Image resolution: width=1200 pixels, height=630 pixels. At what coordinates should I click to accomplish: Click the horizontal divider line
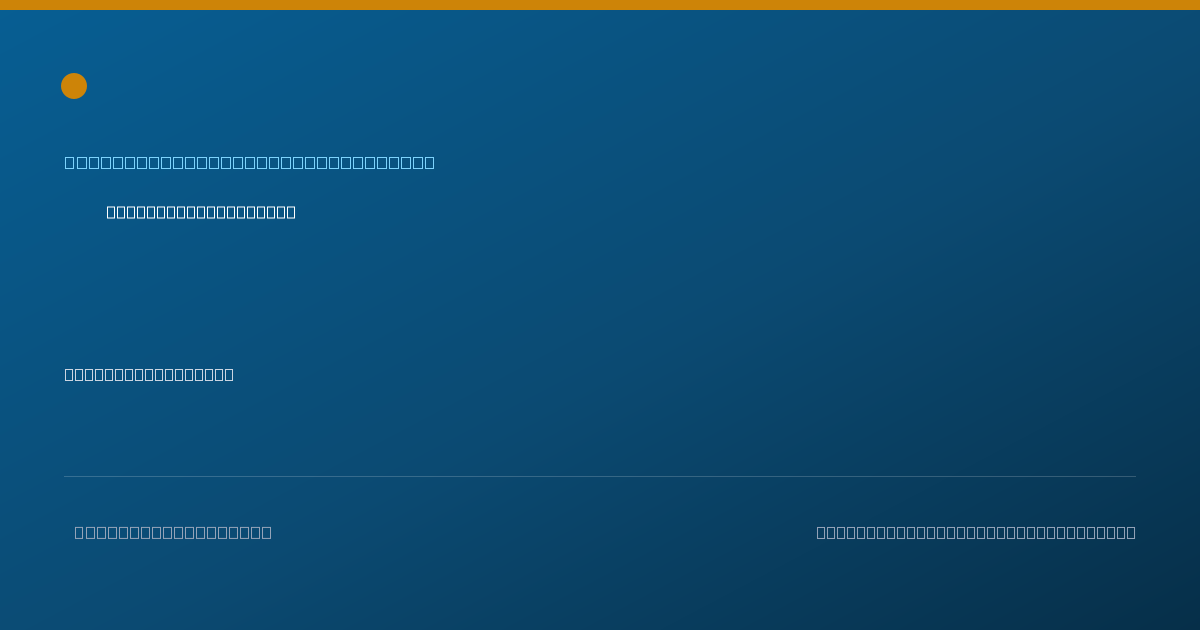600,476
